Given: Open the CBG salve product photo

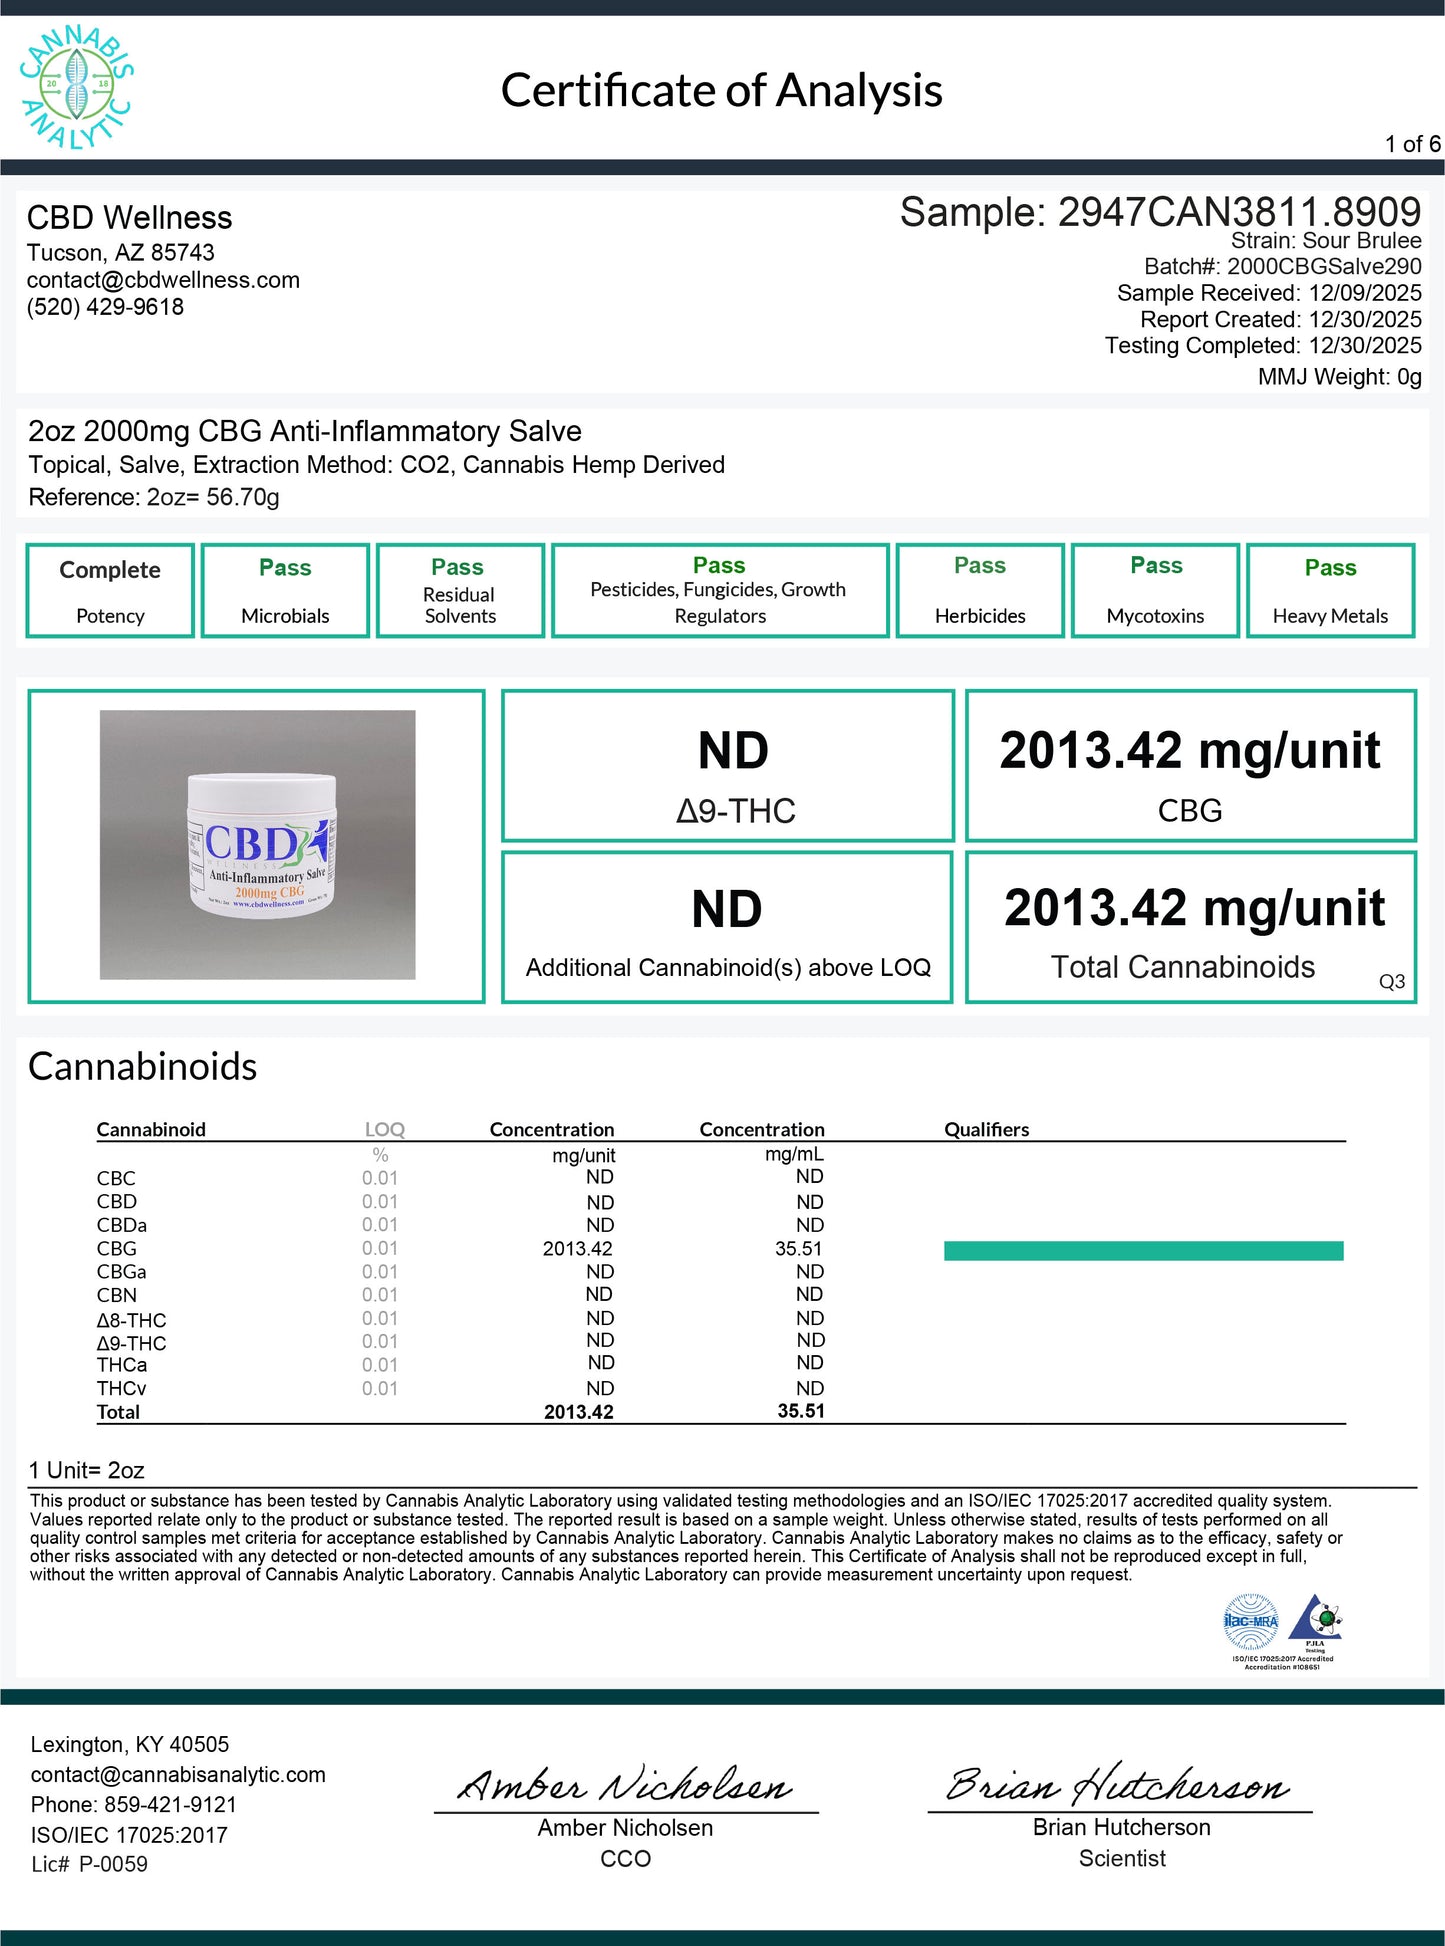Looking at the screenshot, I should [x=257, y=845].
